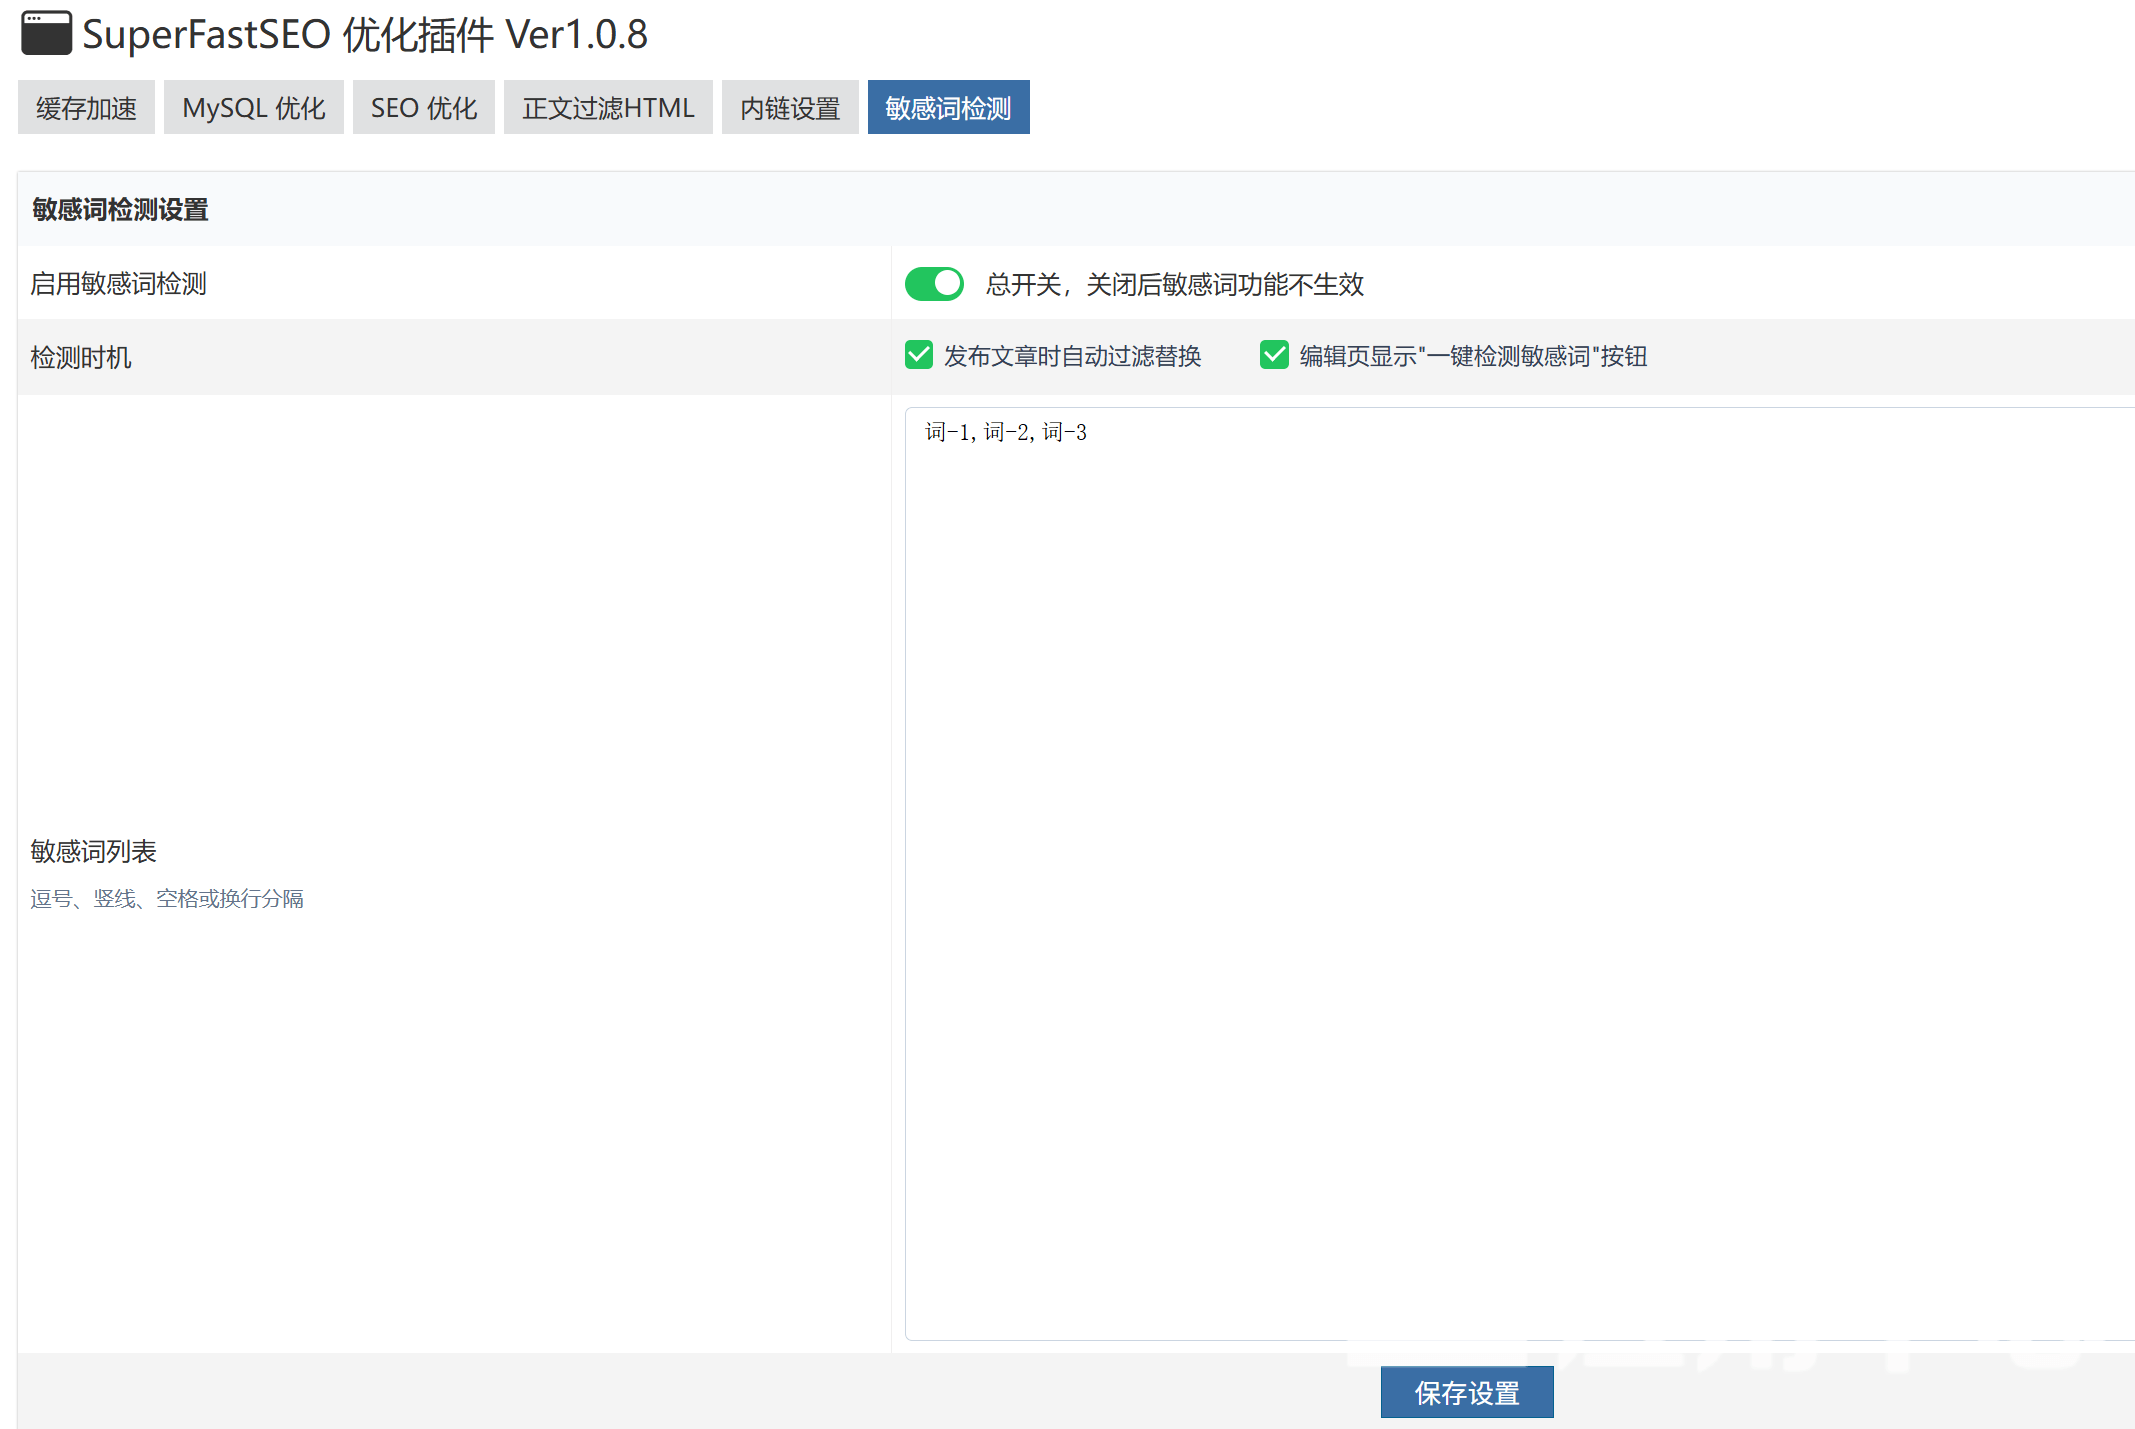Click the 启用敏感词检测 row label
This screenshot has height=1429, width=2135.
pos(118,284)
